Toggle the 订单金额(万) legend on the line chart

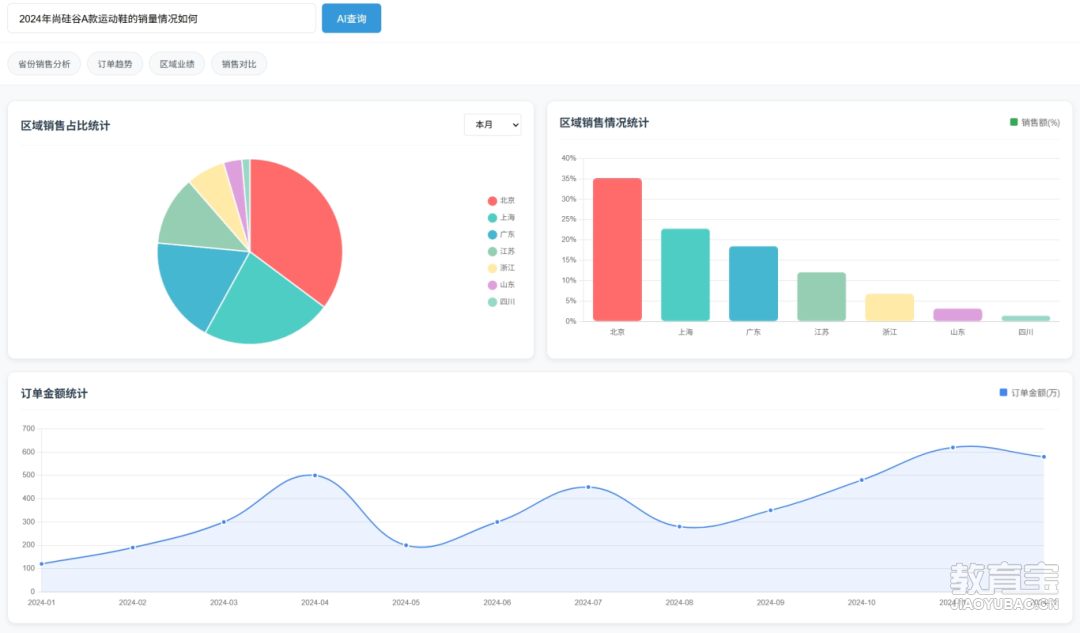coord(1028,392)
